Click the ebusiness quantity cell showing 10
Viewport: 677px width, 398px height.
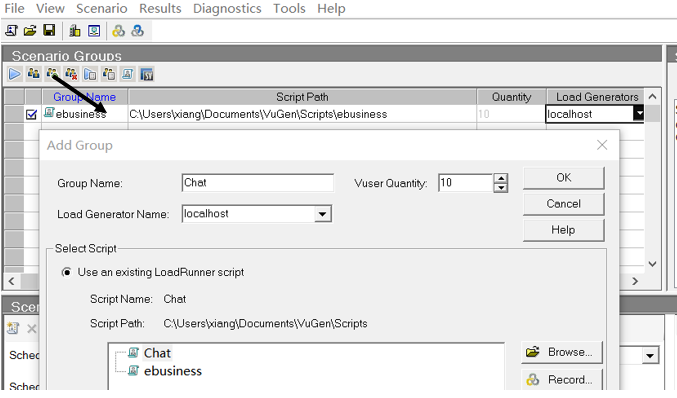click(512, 114)
